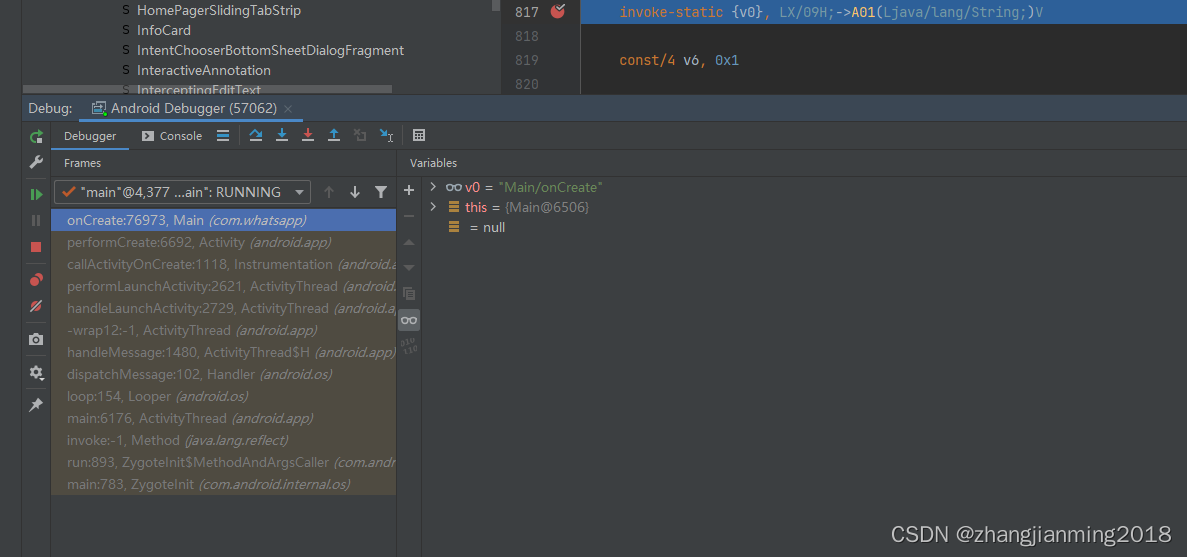Click line number 818 gutter

click(x=526, y=36)
